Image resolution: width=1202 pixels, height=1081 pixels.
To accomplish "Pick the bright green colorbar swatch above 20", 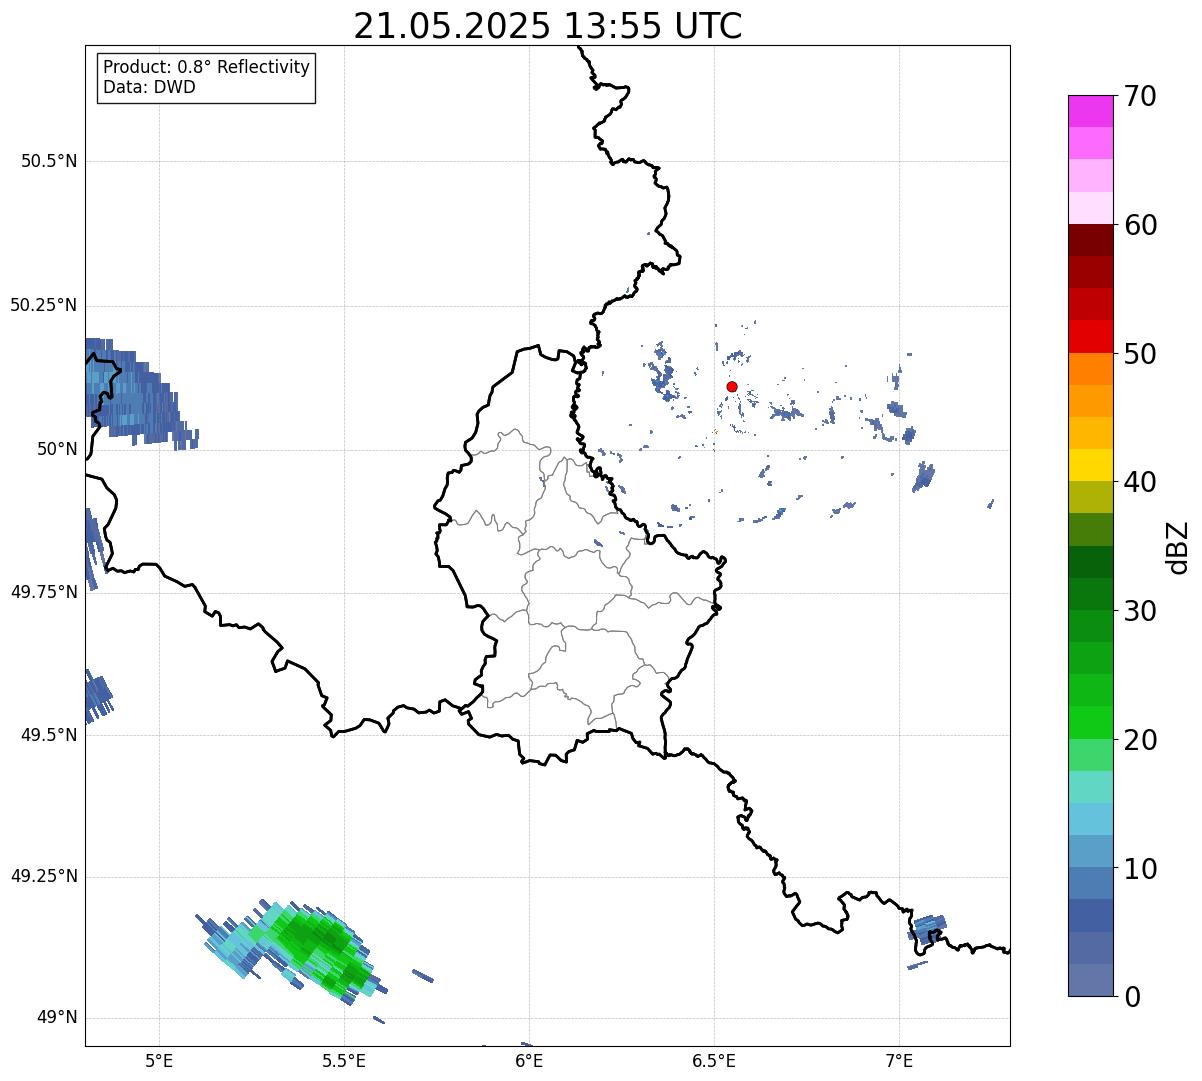I will pos(1091,723).
